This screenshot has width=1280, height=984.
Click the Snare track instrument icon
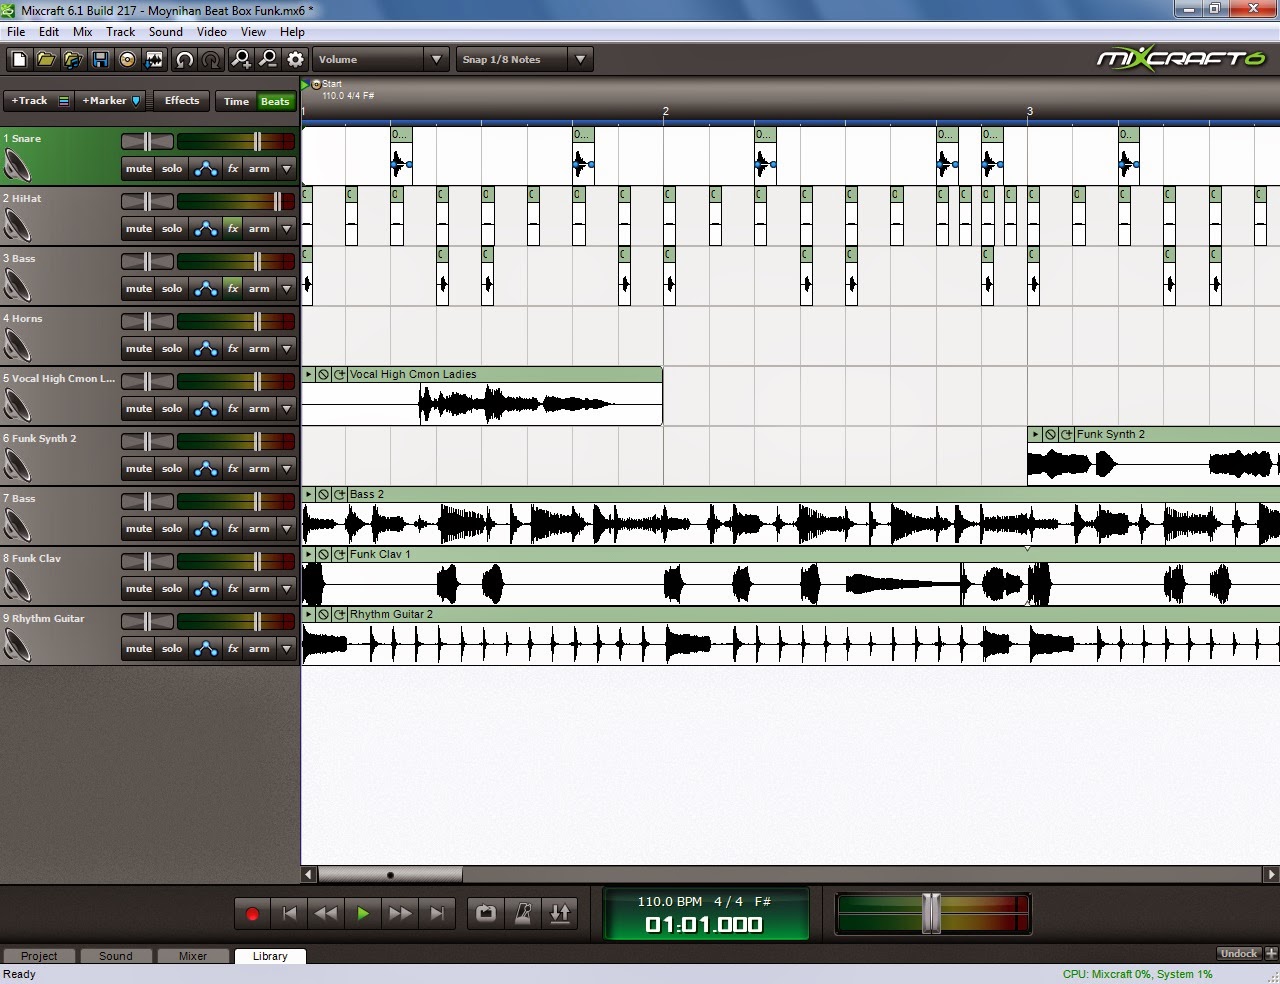(18, 165)
